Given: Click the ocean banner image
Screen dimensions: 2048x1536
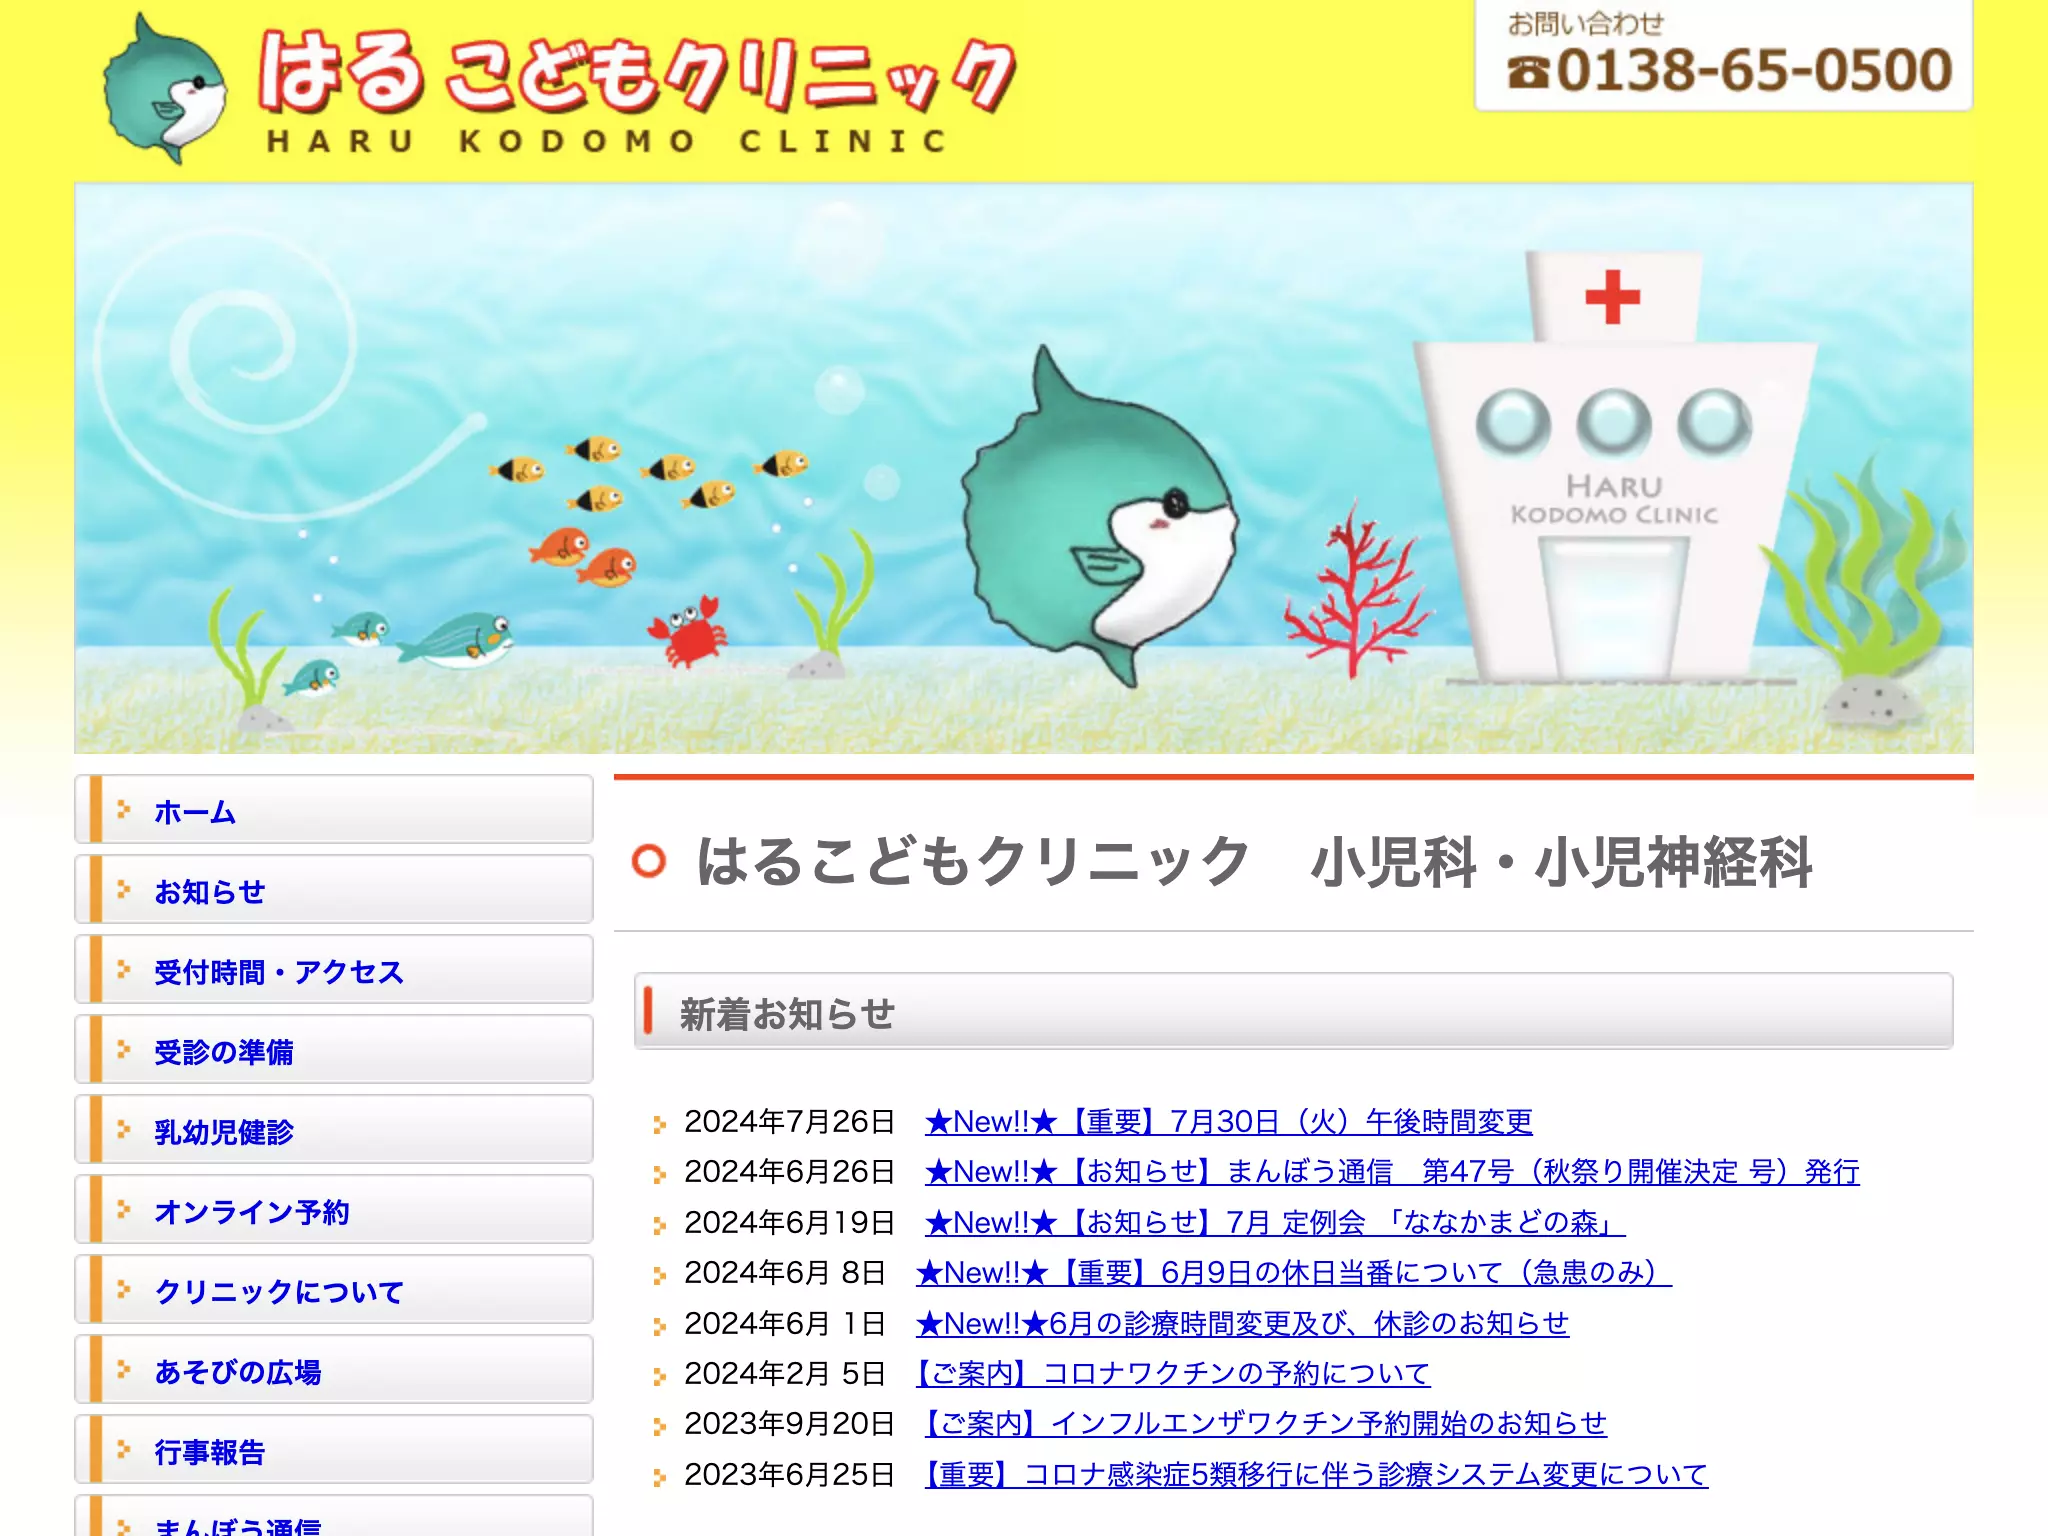Looking at the screenshot, I should (1023, 468).
